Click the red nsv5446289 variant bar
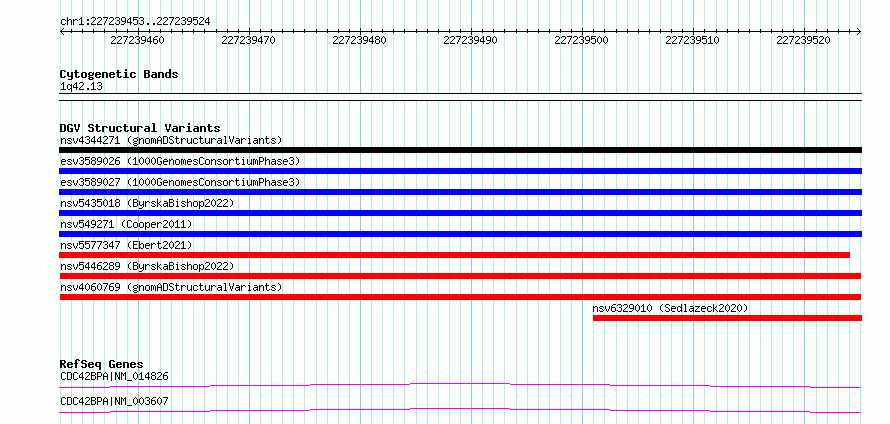This screenshot has height=424, width=890. (460, 276)
